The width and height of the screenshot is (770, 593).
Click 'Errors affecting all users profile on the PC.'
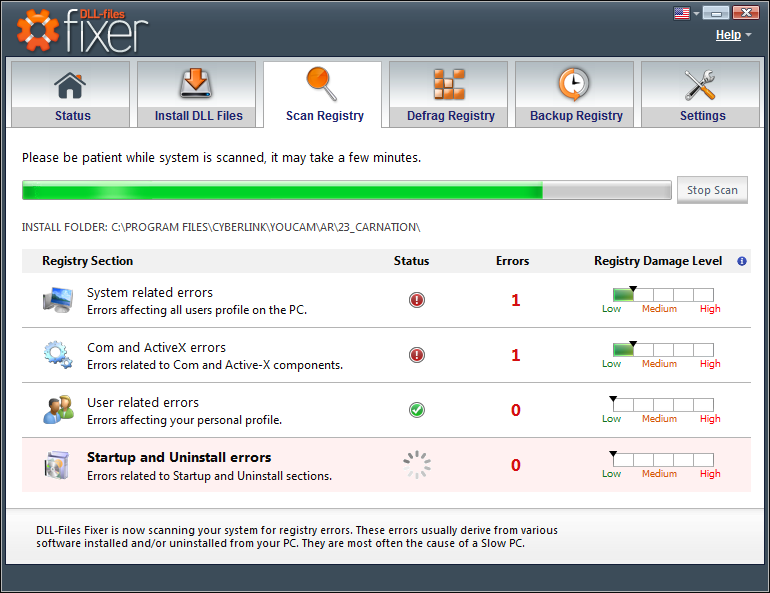pos(197,310)
